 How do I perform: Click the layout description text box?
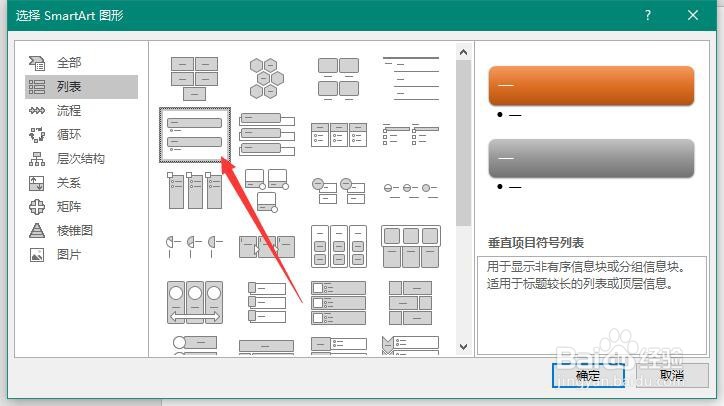pyautogui.click(x=591, y=305)
